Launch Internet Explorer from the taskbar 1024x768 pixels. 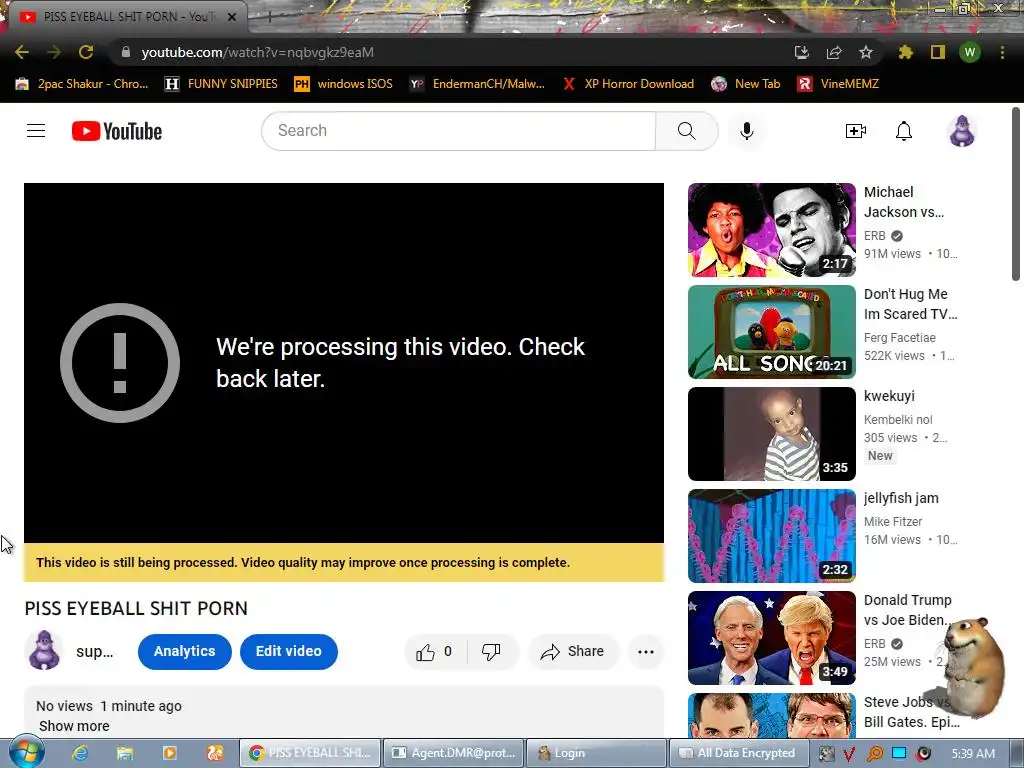click(80, 753)
